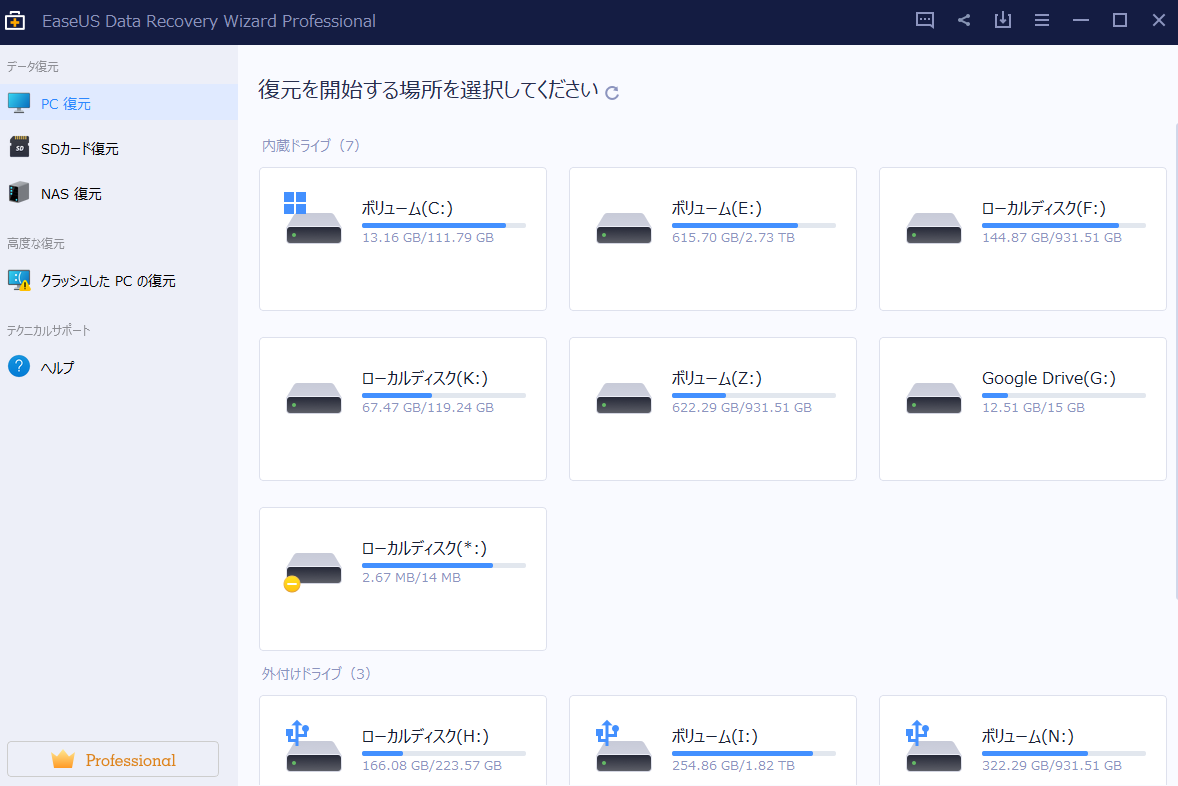Refresh the drive list with the reload icon

(x=612, y=92)
